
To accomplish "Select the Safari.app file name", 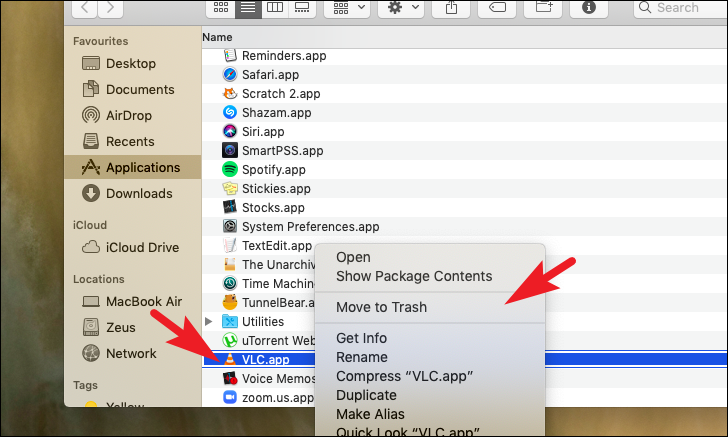I will click(270, 75).
